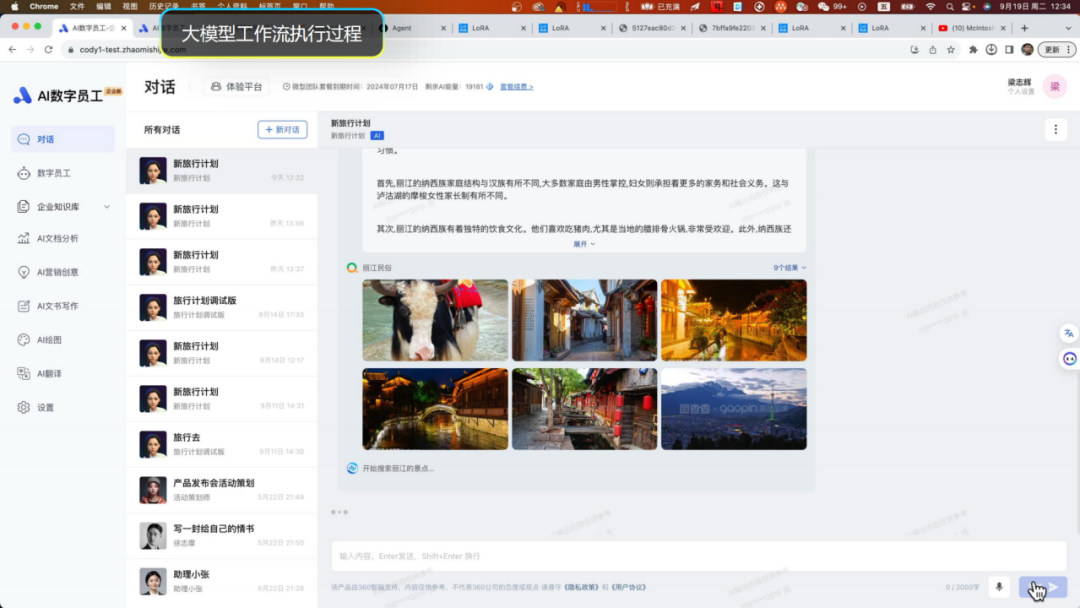Open the first 丽江 cow photo thumbnail
The width and height of the screenshot is (1080, 608).
coord(434,320)
